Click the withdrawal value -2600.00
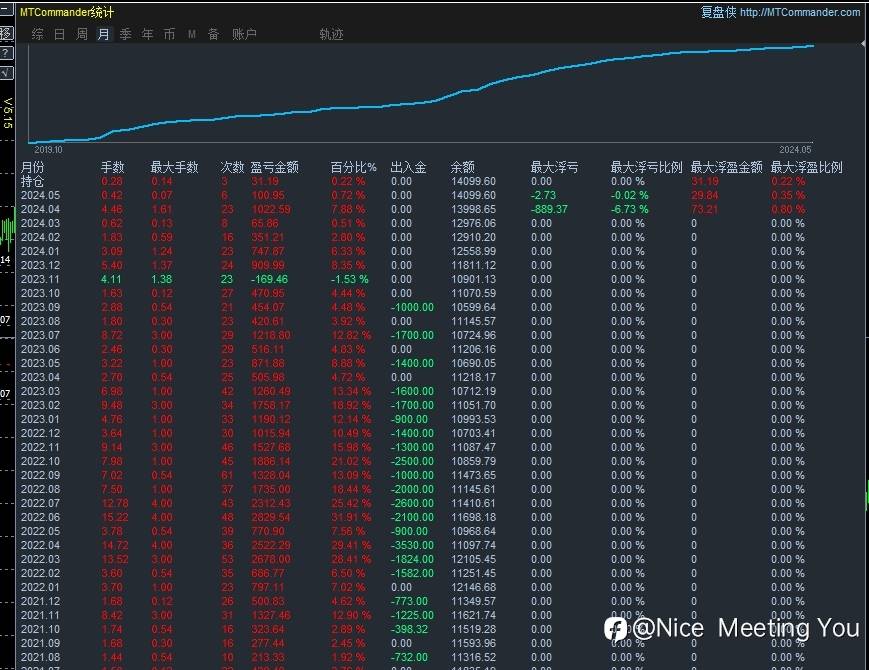This screenshot has height=670, width=869. pyautogui.click(x=412, y=503)
